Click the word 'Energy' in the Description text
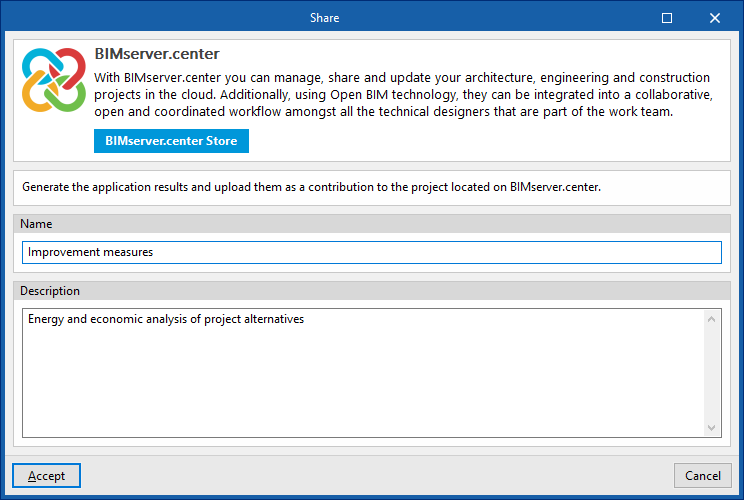The image size is (744, 500). point(46,319)
